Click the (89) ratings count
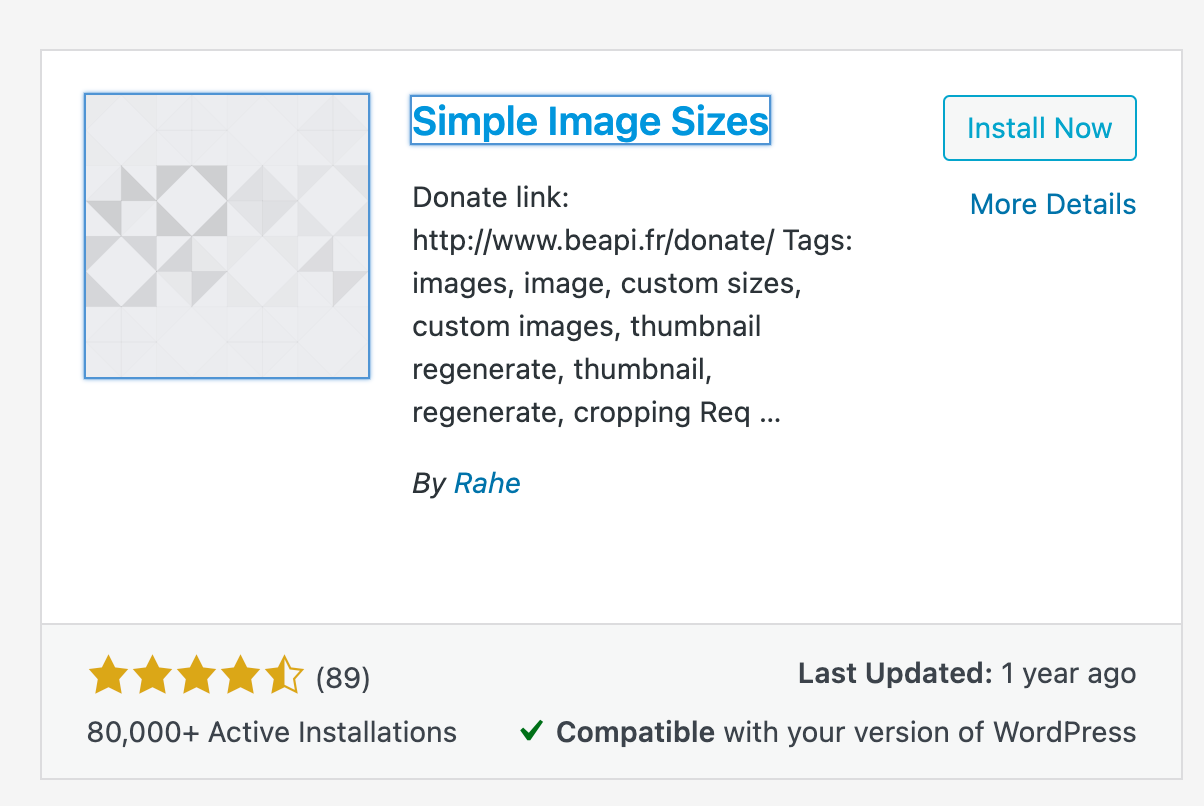1204x806 pixels. 344,678
